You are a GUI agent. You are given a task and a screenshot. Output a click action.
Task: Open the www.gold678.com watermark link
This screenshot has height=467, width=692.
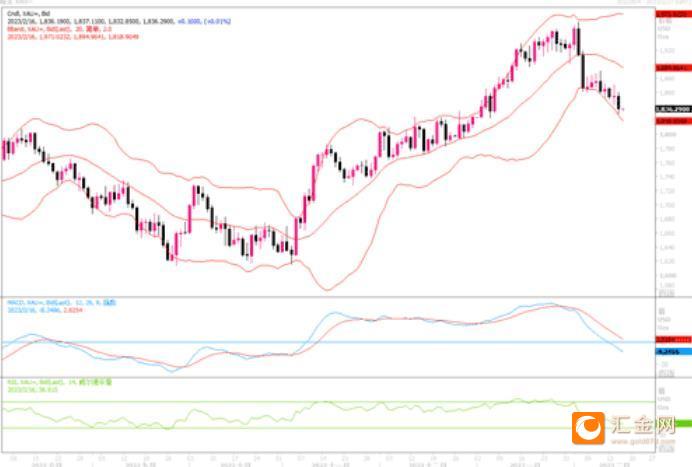pos(643,441)
